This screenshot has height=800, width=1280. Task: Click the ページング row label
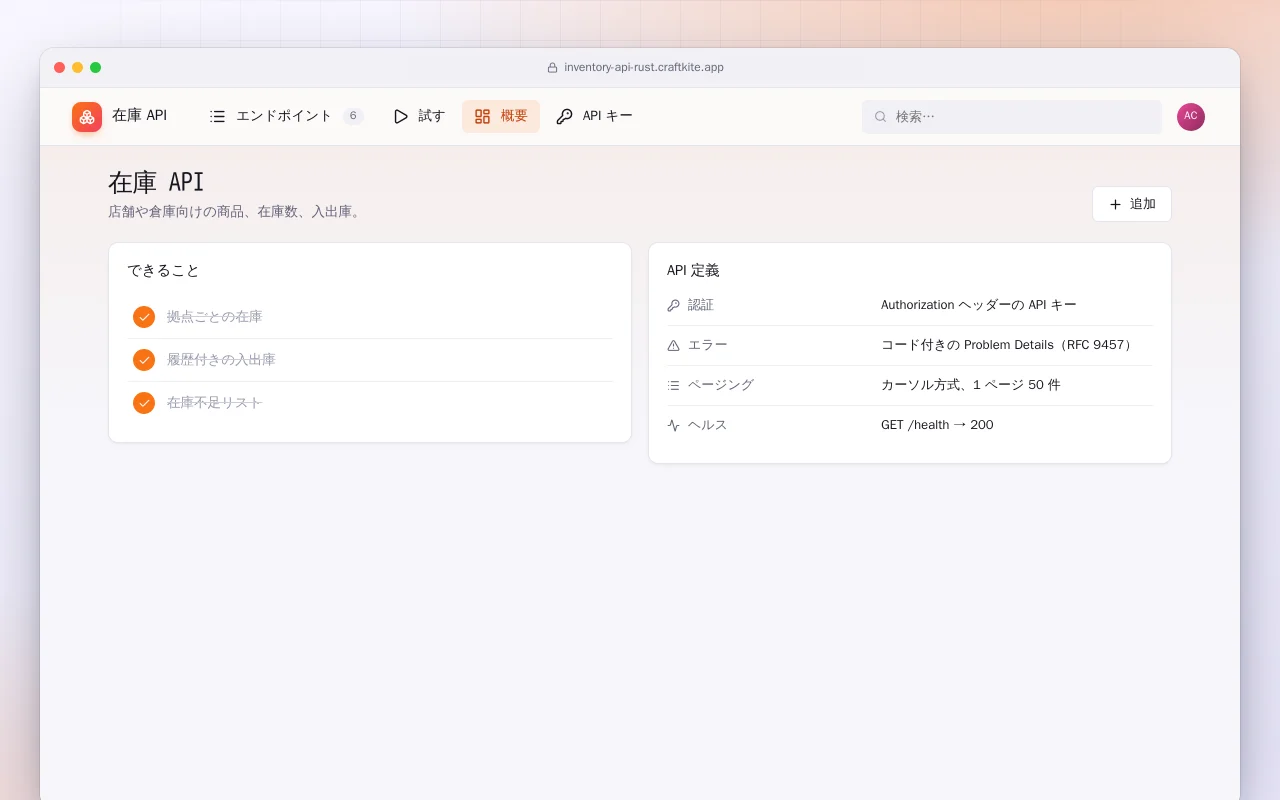click(721, 385)
